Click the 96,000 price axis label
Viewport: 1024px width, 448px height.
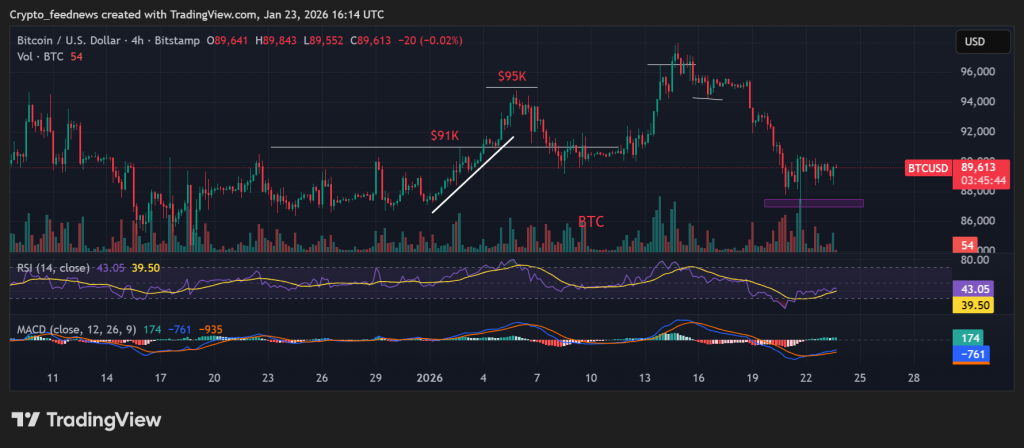coord(976,71)
